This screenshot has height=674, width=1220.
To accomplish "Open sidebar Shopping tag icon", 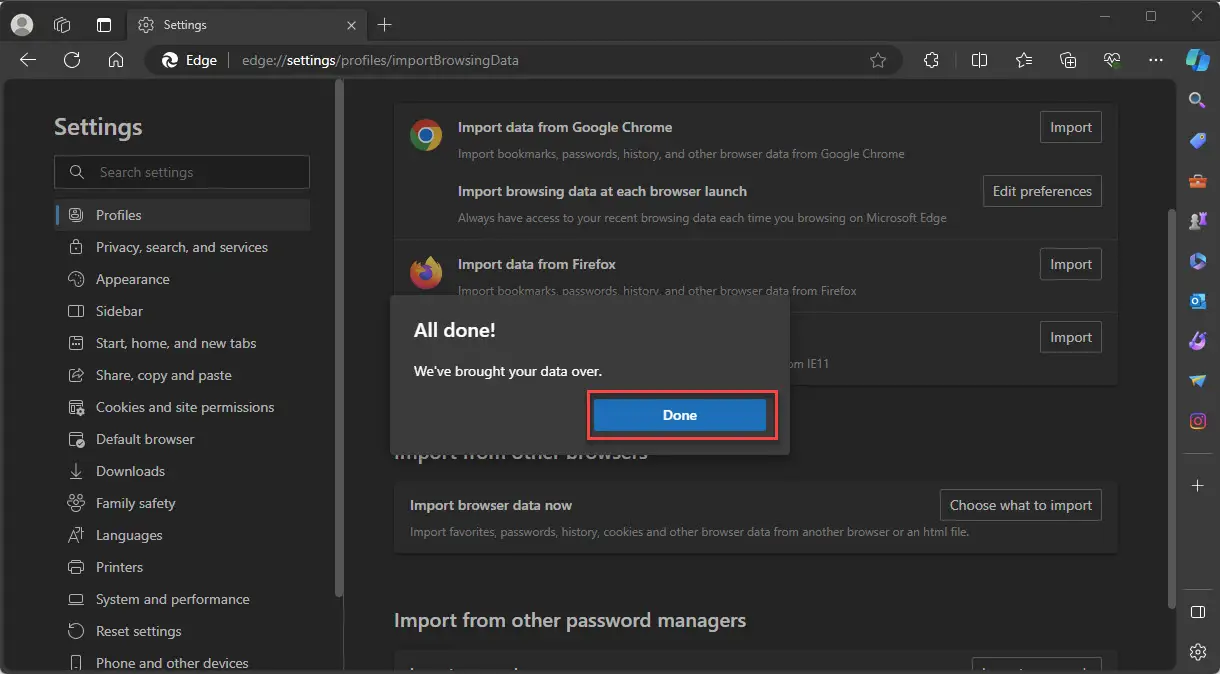I will (x=1197, y=140).
